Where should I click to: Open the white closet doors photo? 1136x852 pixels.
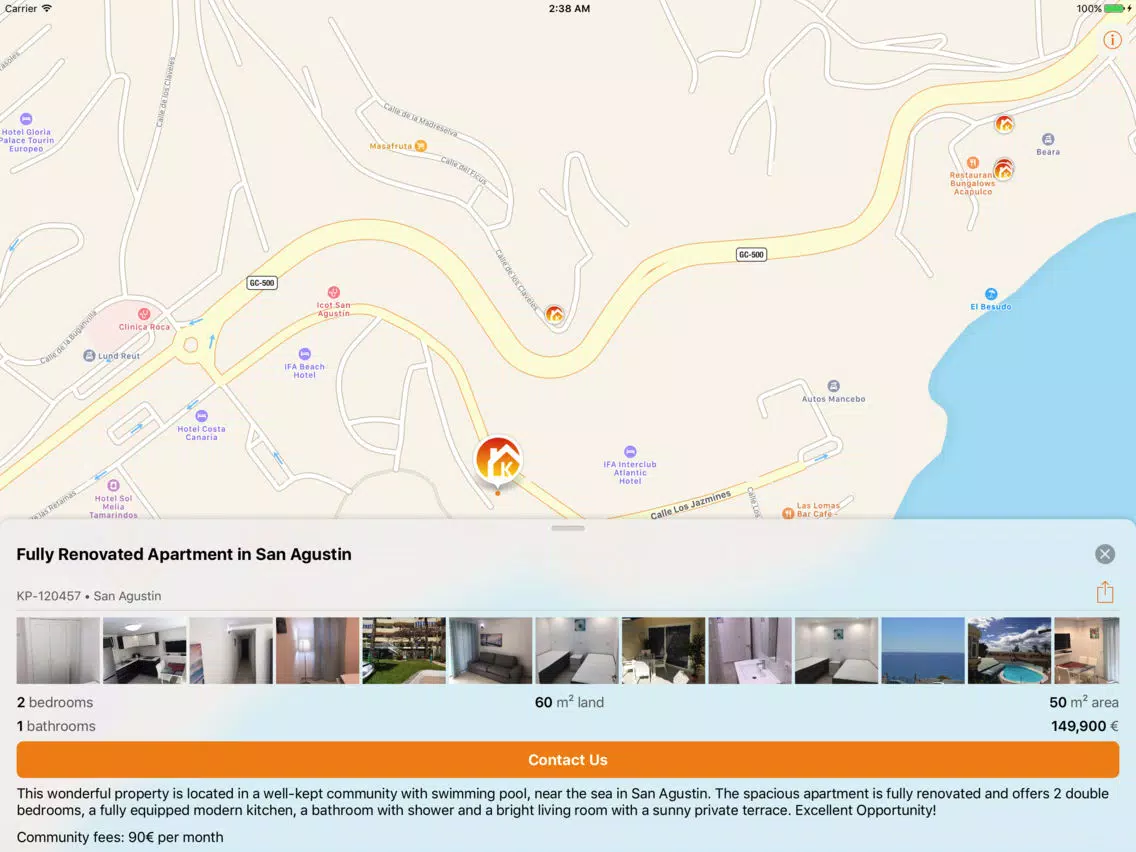click(x=58, y=651)
